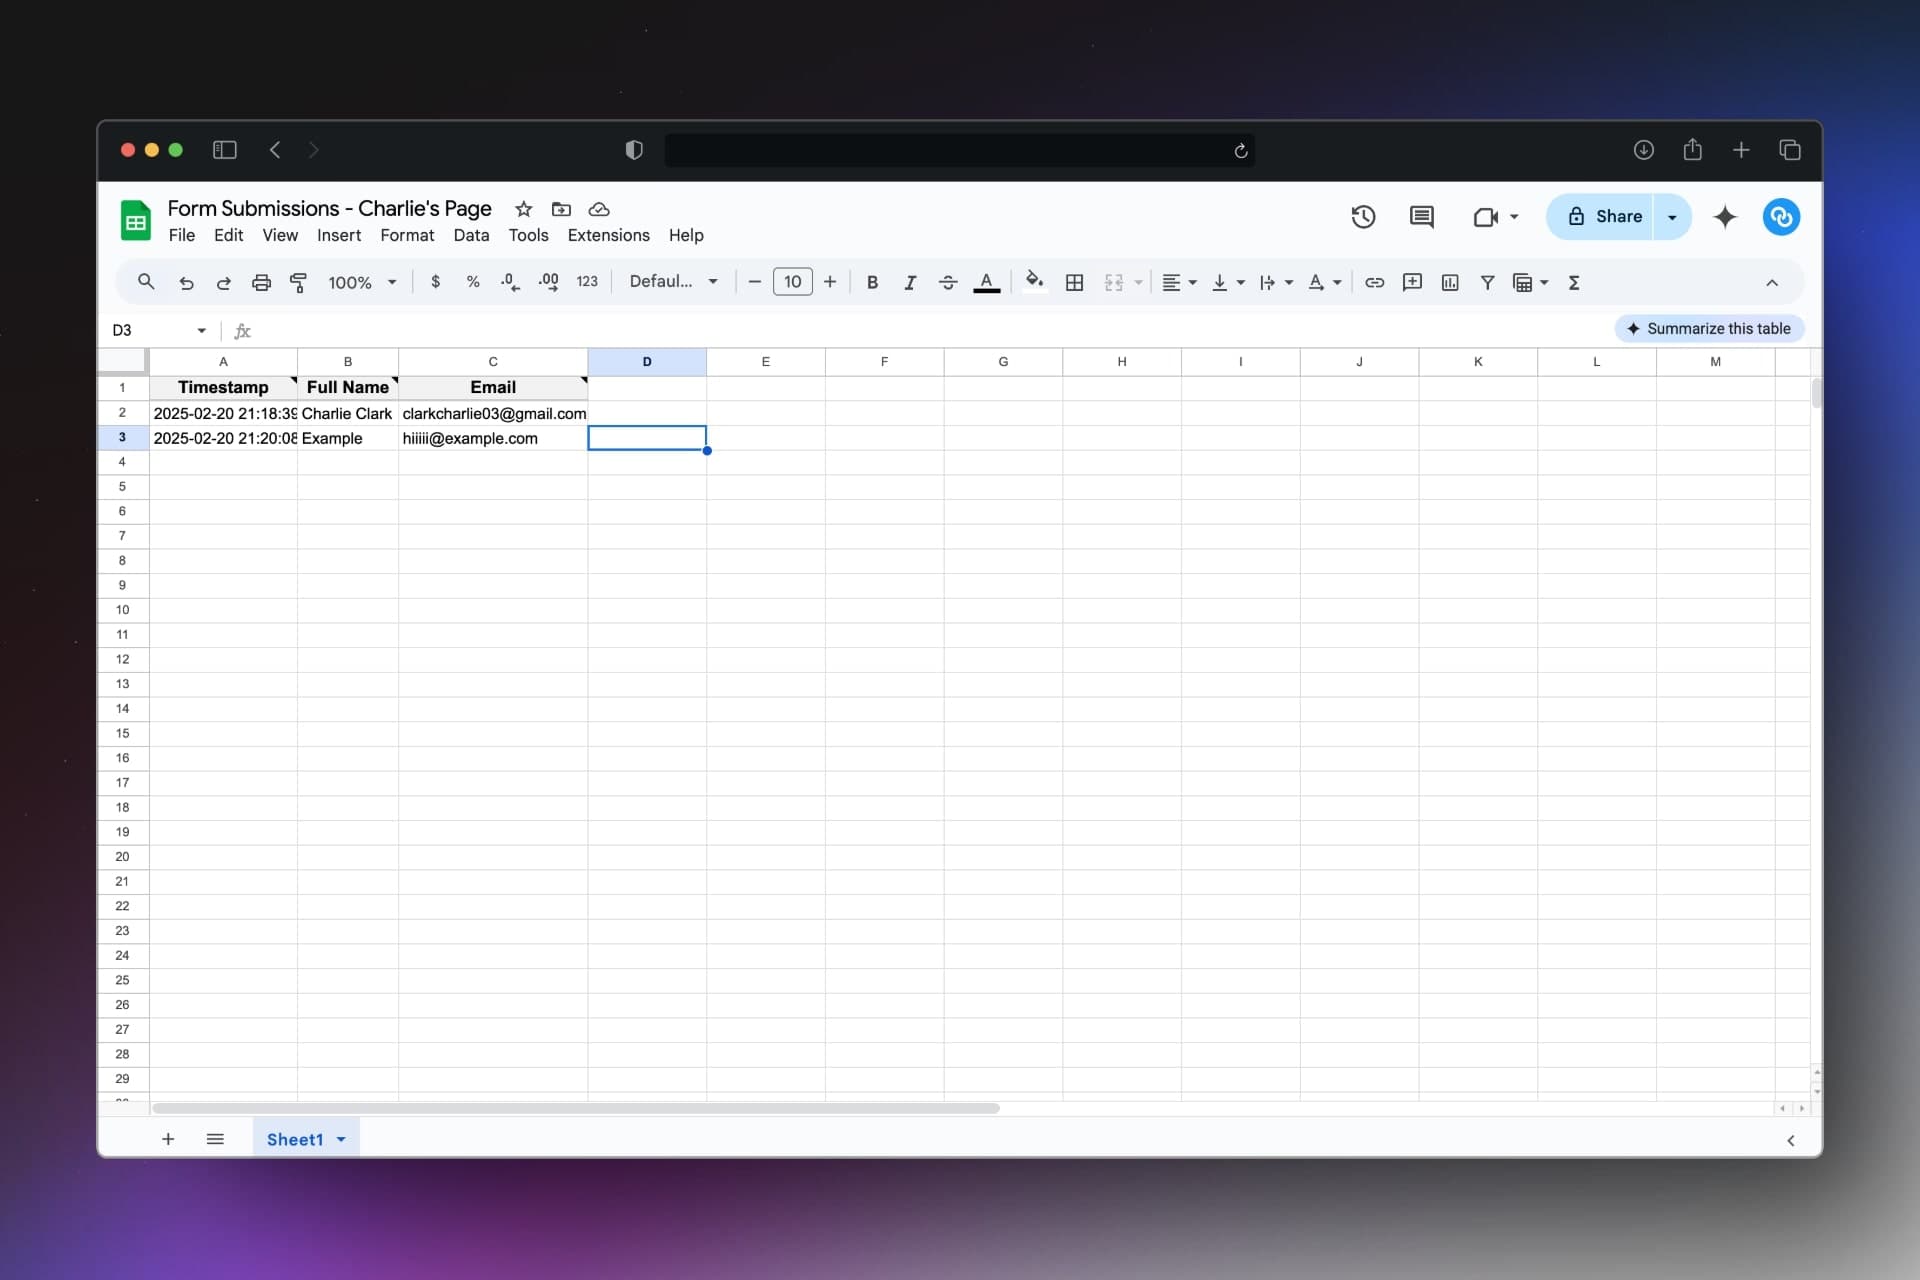
Task: Click the browser share icon
Action: [x=1692, y=150]
